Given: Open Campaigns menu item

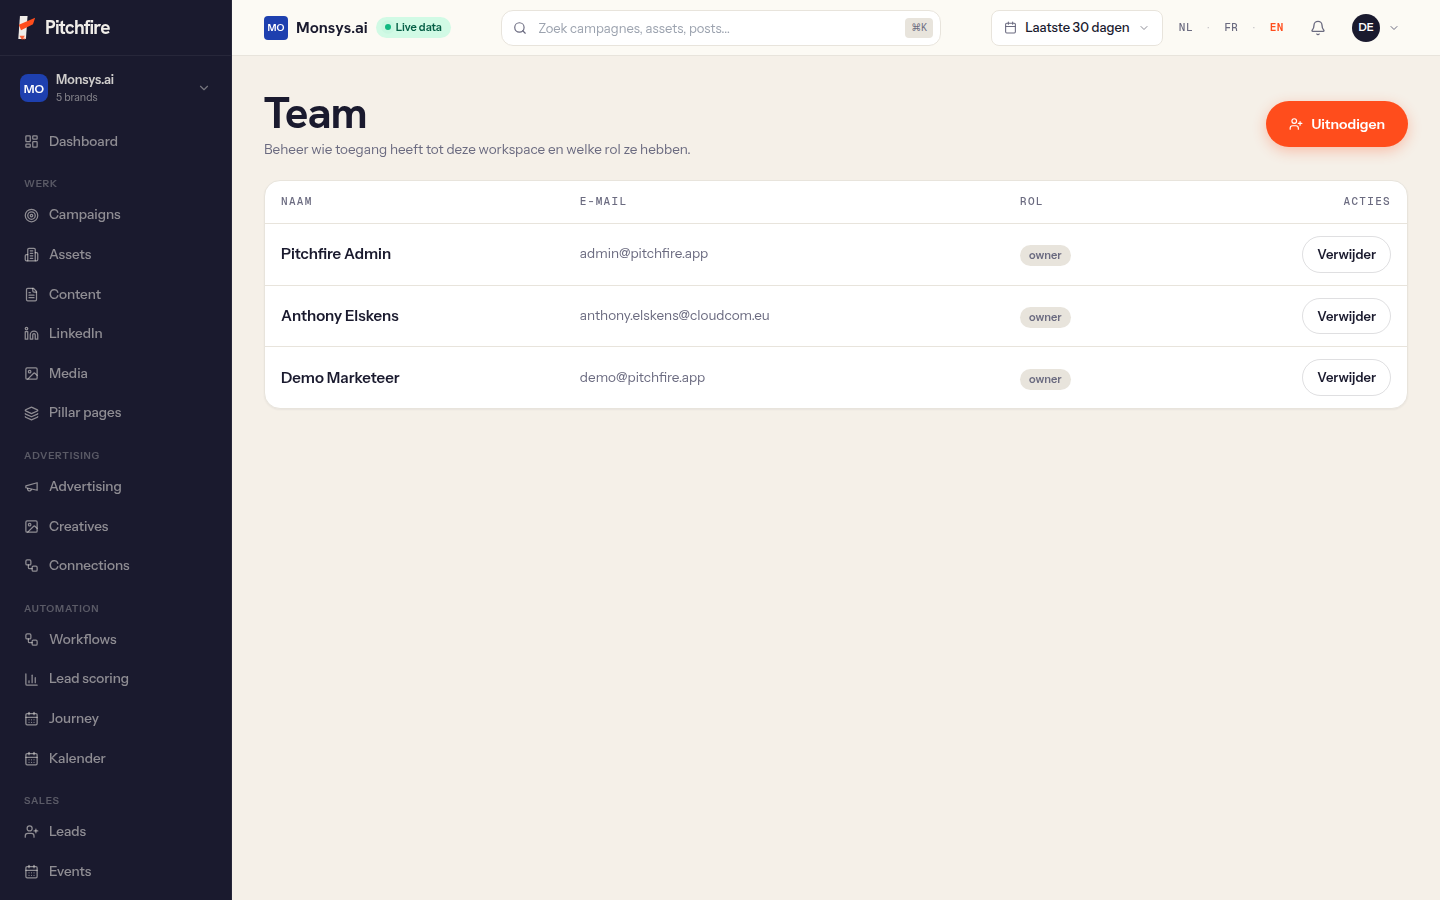Looking at the screenshot, I should [x=116, y=215].
